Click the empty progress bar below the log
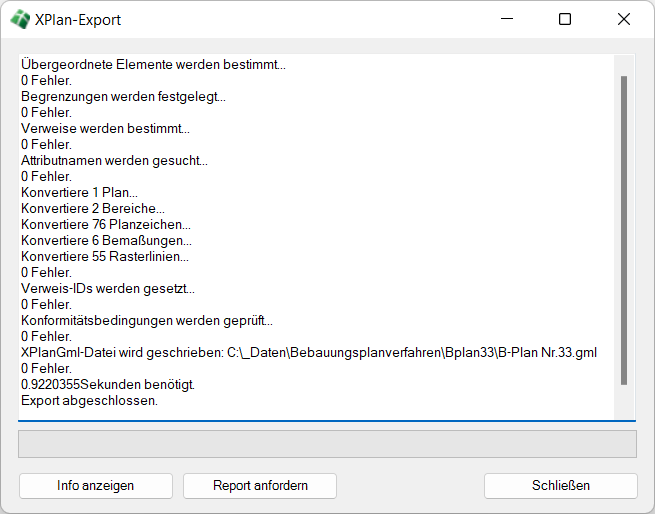The width and height of the screenshot is (655, 514). pyautogui.click(x=327, y=444)
